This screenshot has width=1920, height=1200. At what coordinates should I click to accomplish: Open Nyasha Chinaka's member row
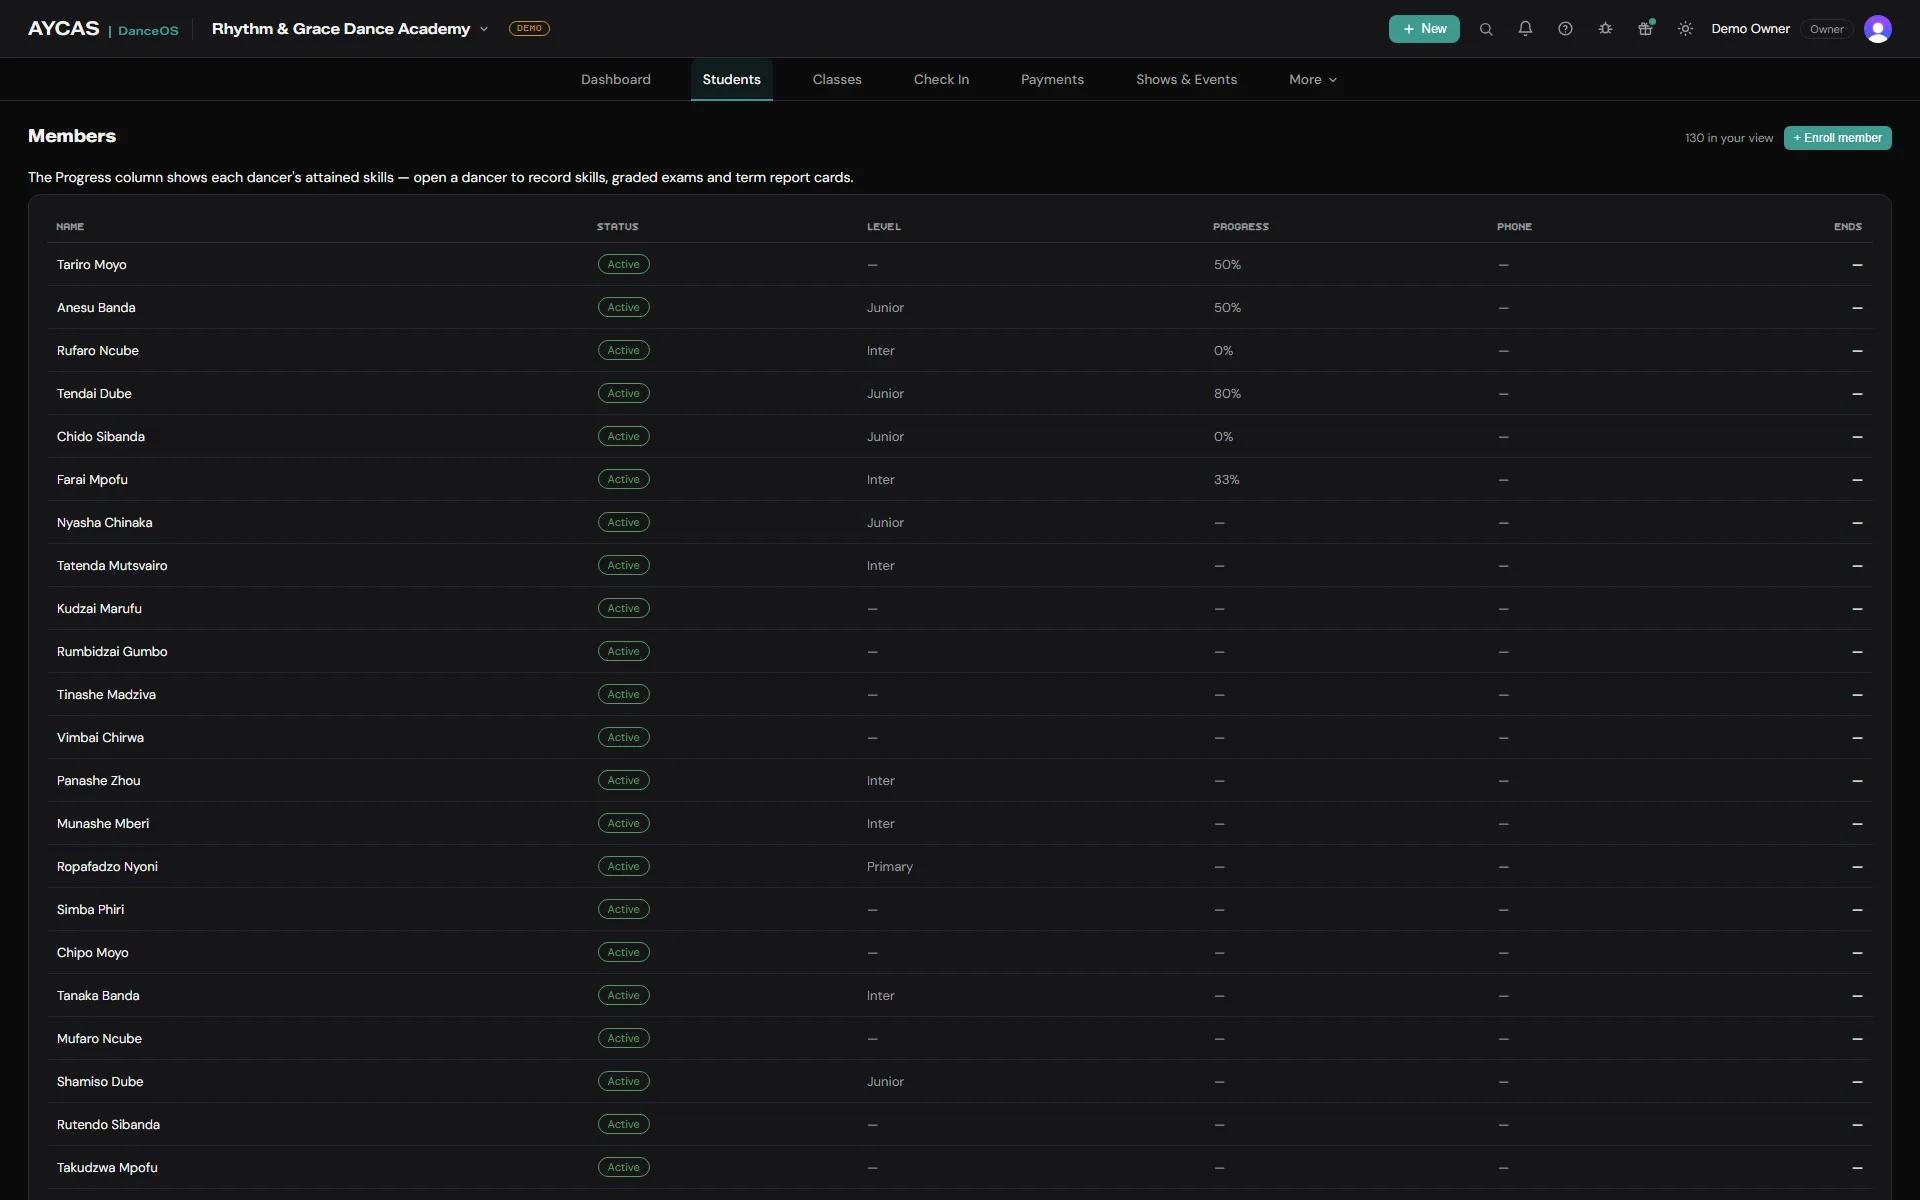point(960,522)
